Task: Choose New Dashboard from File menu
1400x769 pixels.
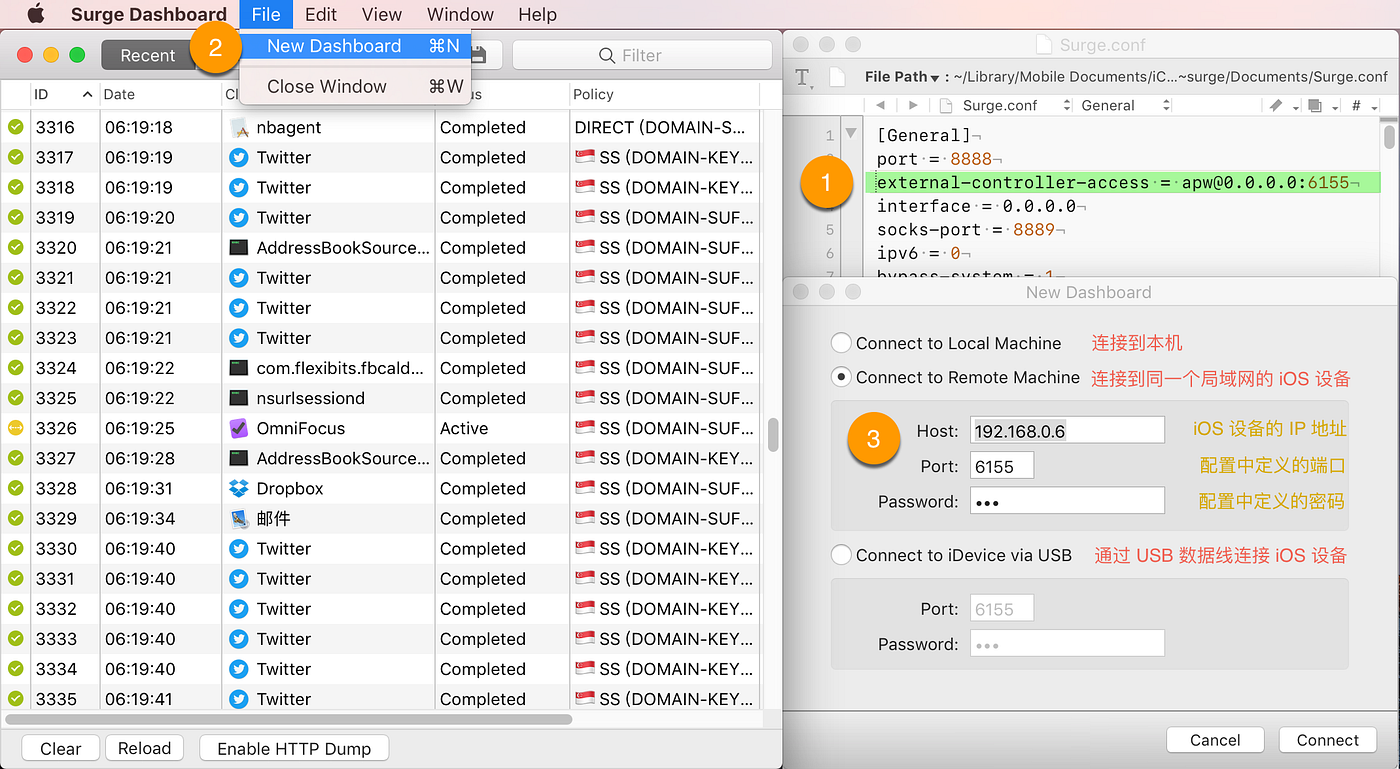Action: tap(355, 46)
